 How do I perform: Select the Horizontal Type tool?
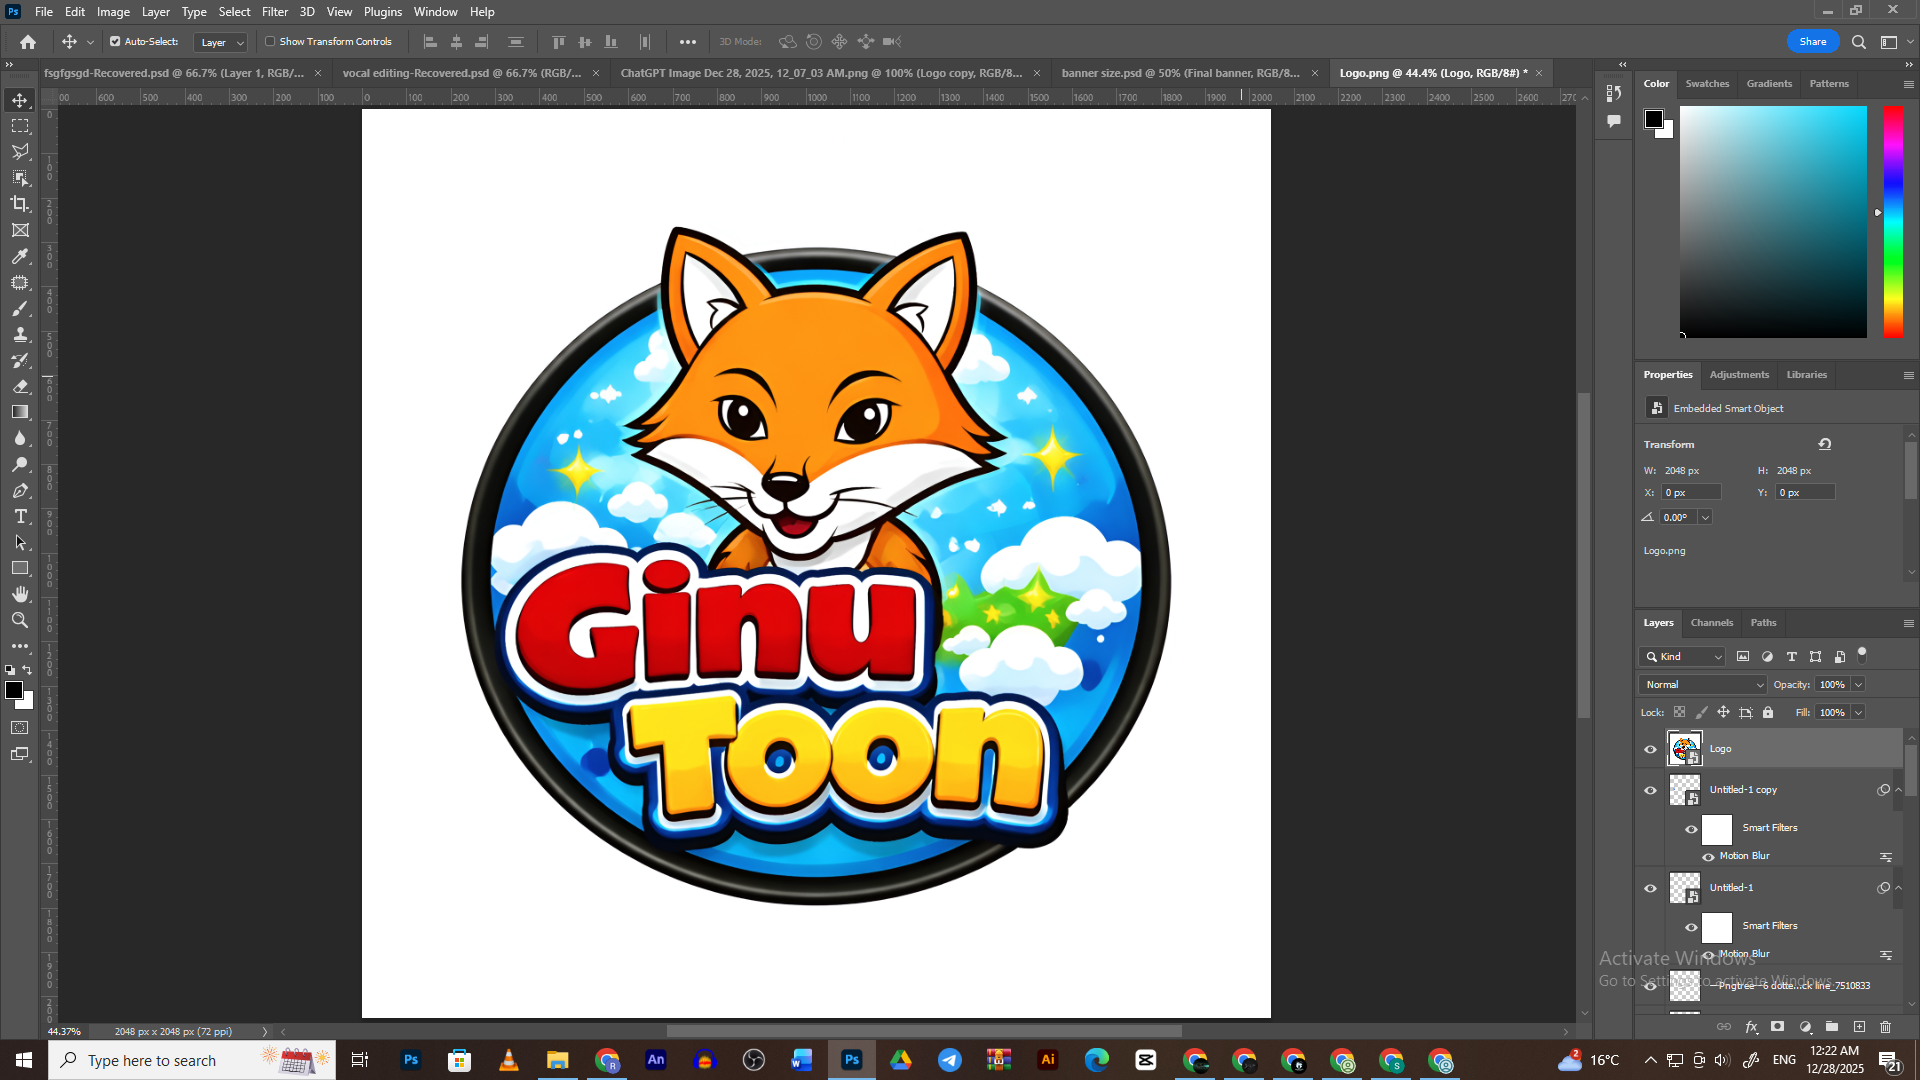point(20,517)
